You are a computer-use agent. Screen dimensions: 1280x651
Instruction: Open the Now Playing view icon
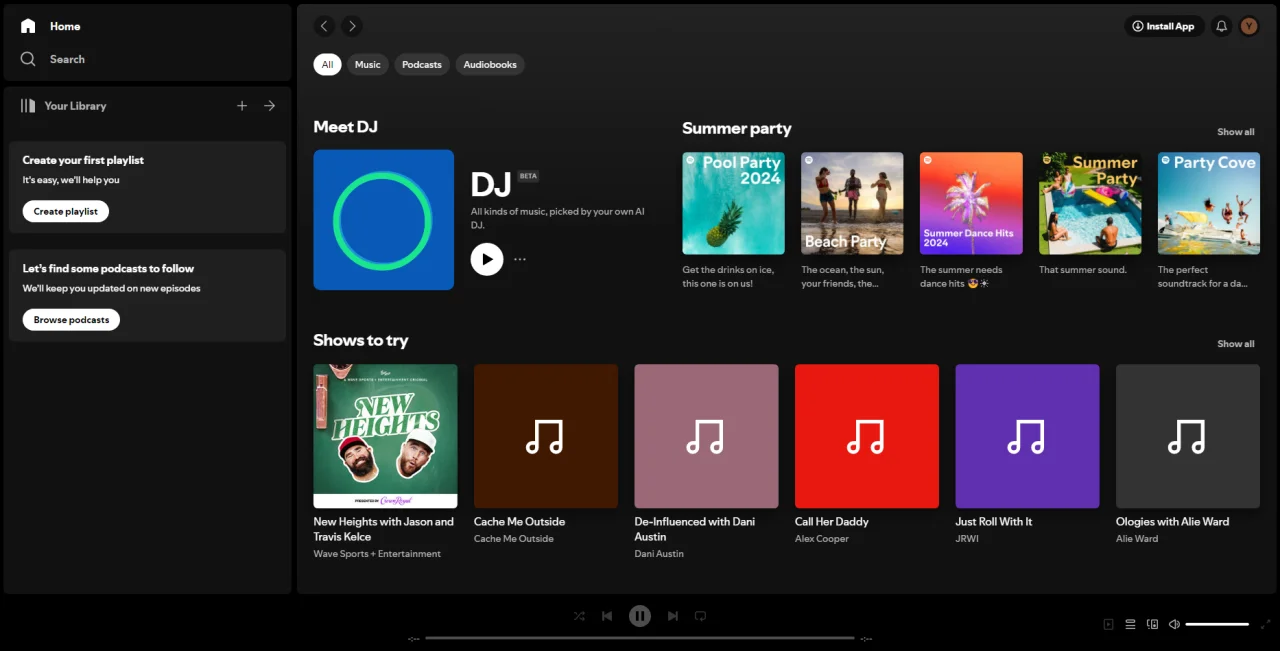coord(1108,624)
